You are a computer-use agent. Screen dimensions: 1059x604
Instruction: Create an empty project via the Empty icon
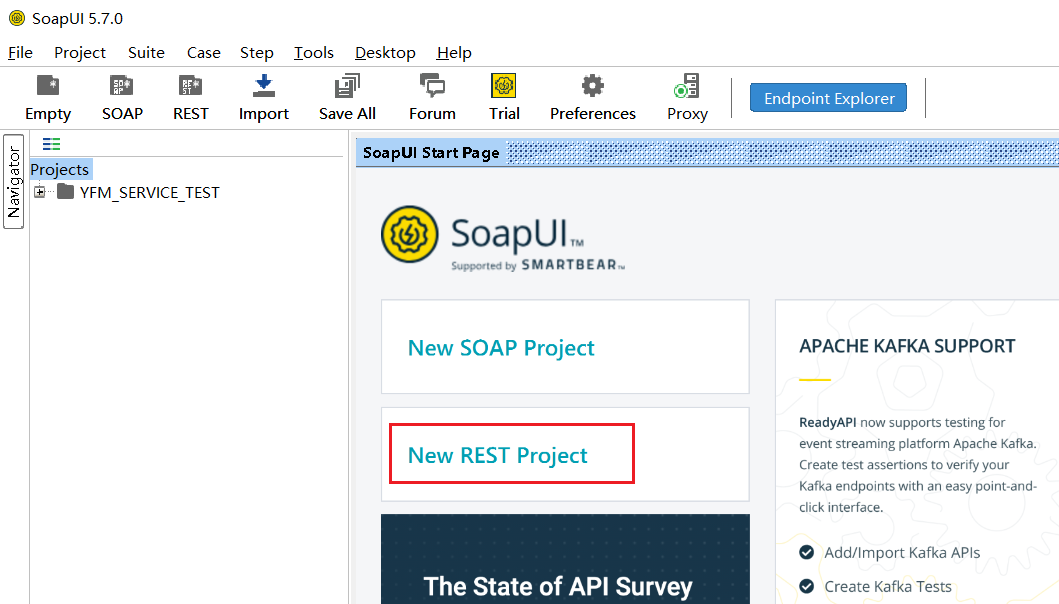click(47, 95)
